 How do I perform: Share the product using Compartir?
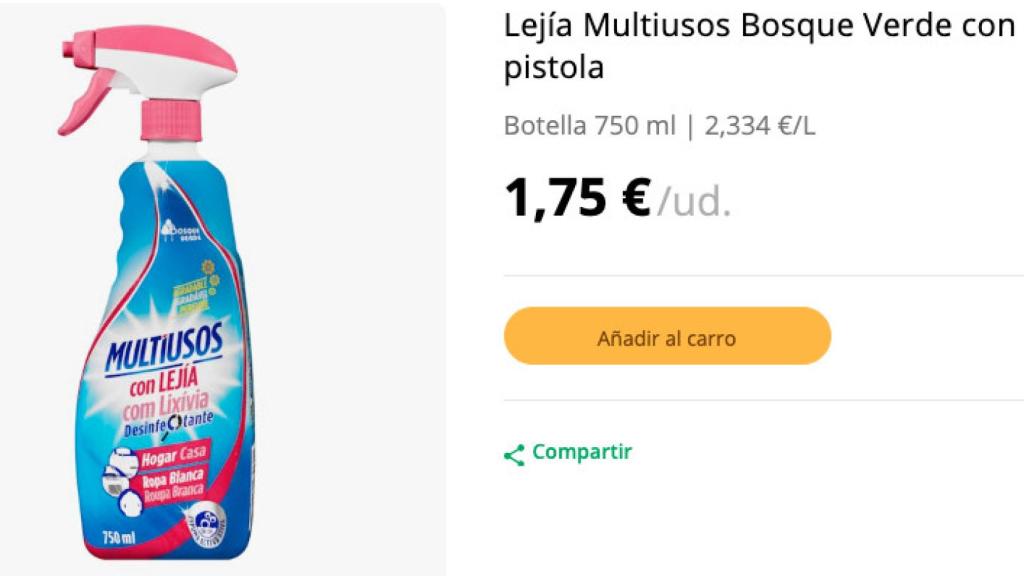click(x=580, y=451)
